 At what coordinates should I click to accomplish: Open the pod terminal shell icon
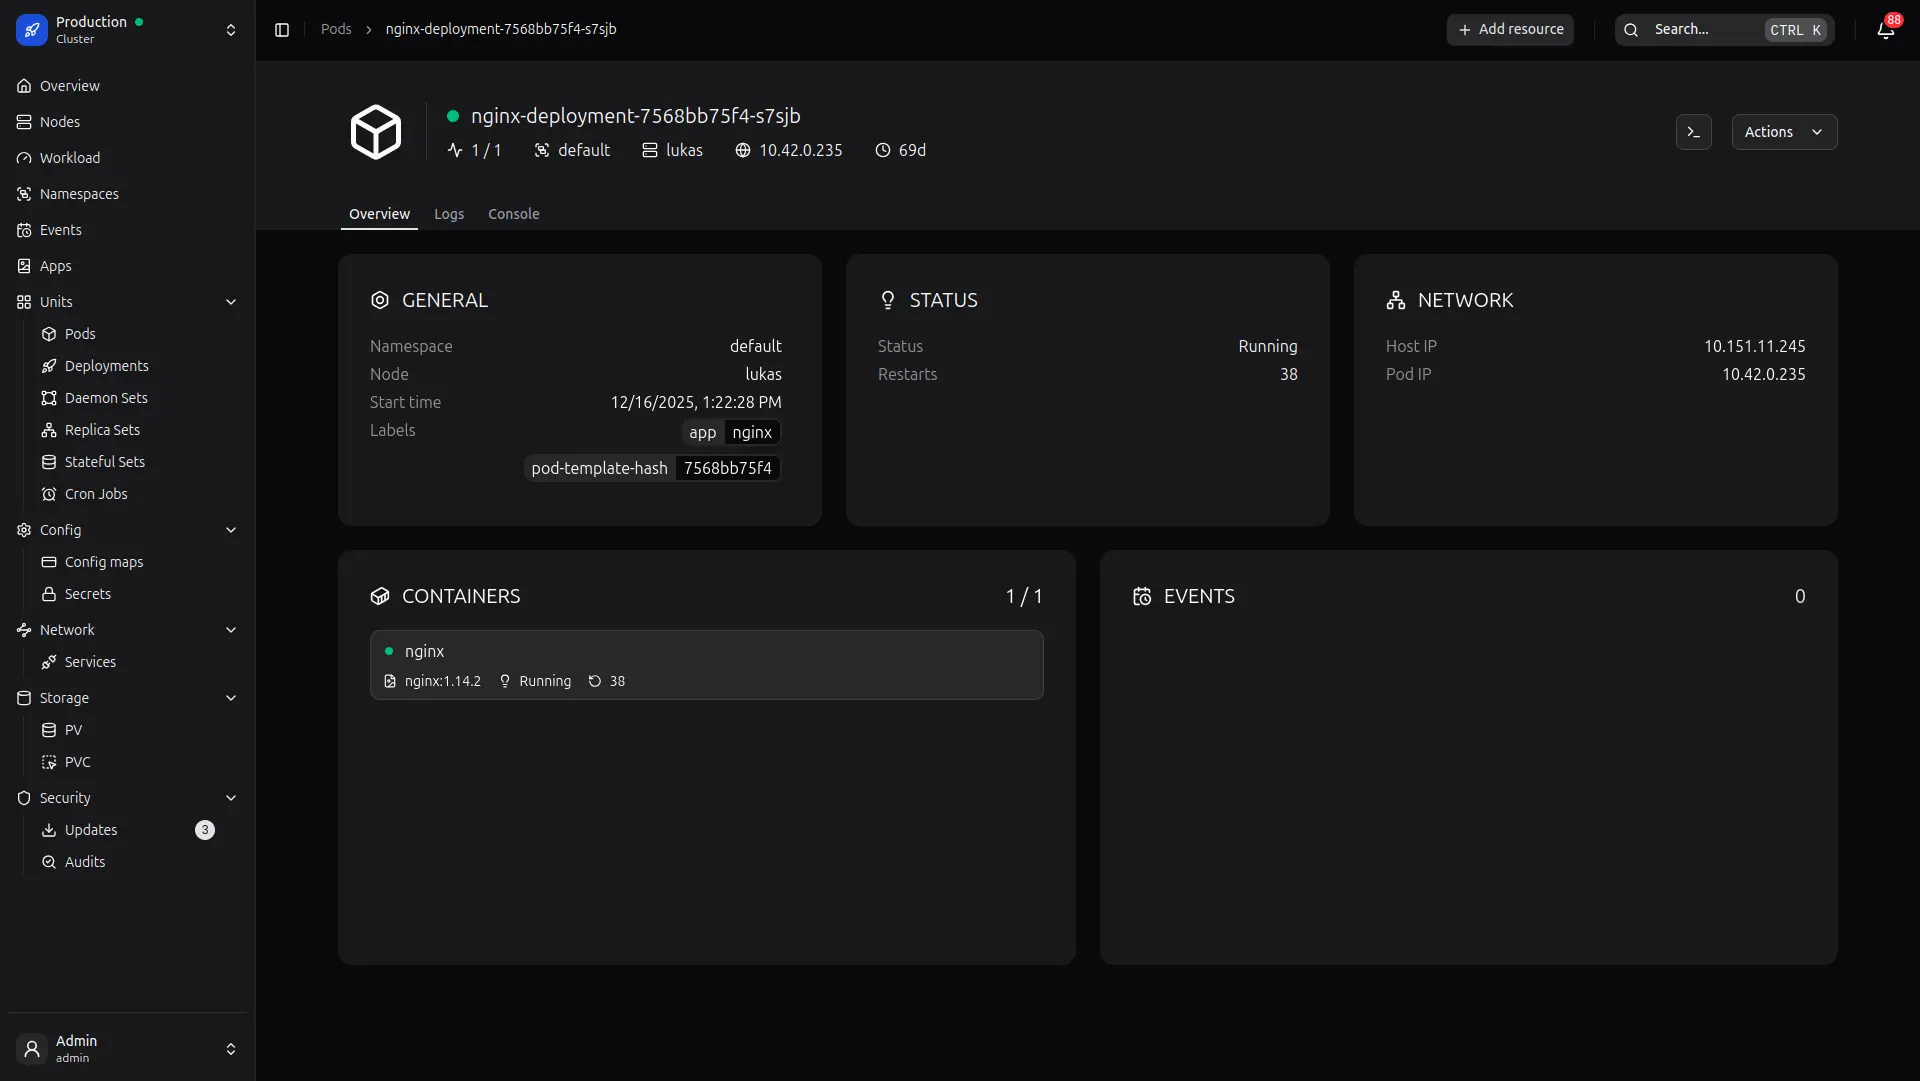coord(1693,132)
